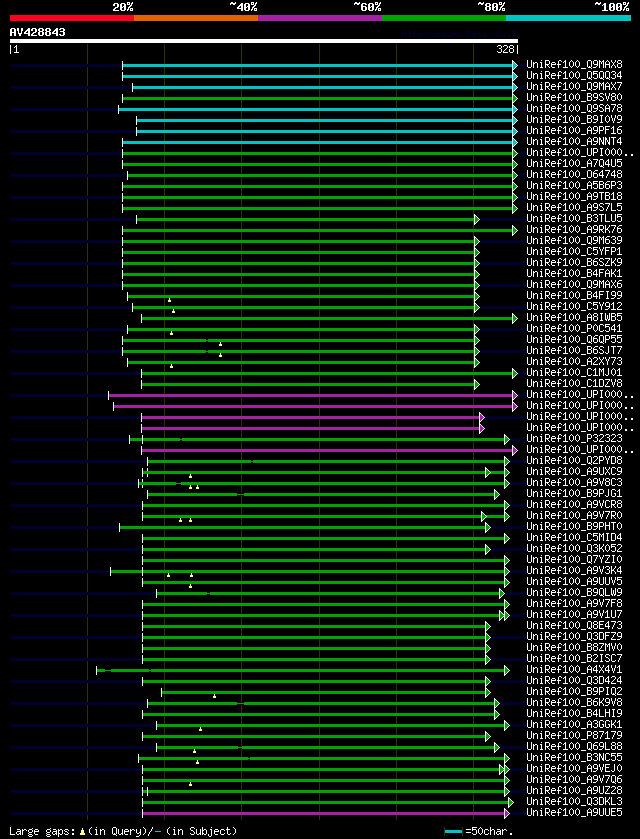Viewport: 640px width, 839px height.
Task: Select the UniRef100_A4X4V1 label
Action: tap(574, 669)
